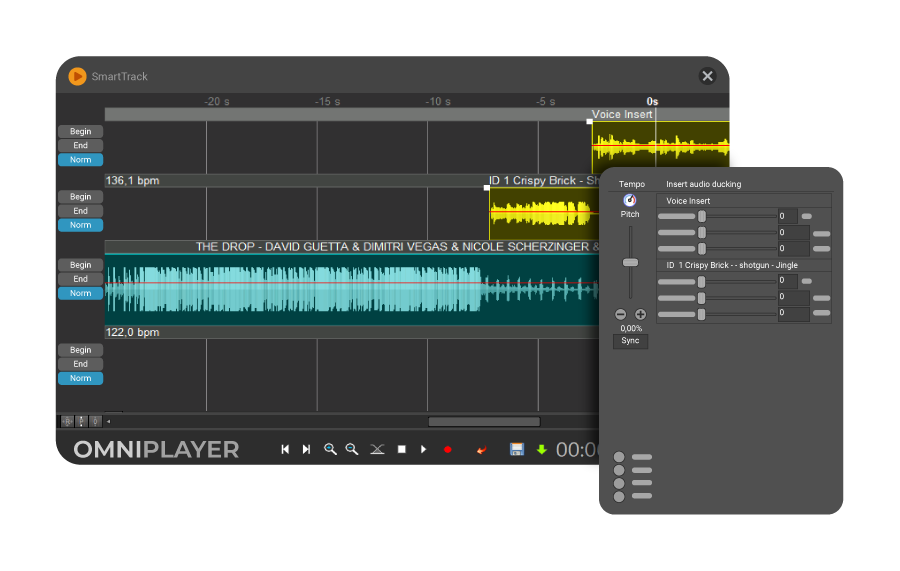Click the '136,1 bpm' track label

133,181
